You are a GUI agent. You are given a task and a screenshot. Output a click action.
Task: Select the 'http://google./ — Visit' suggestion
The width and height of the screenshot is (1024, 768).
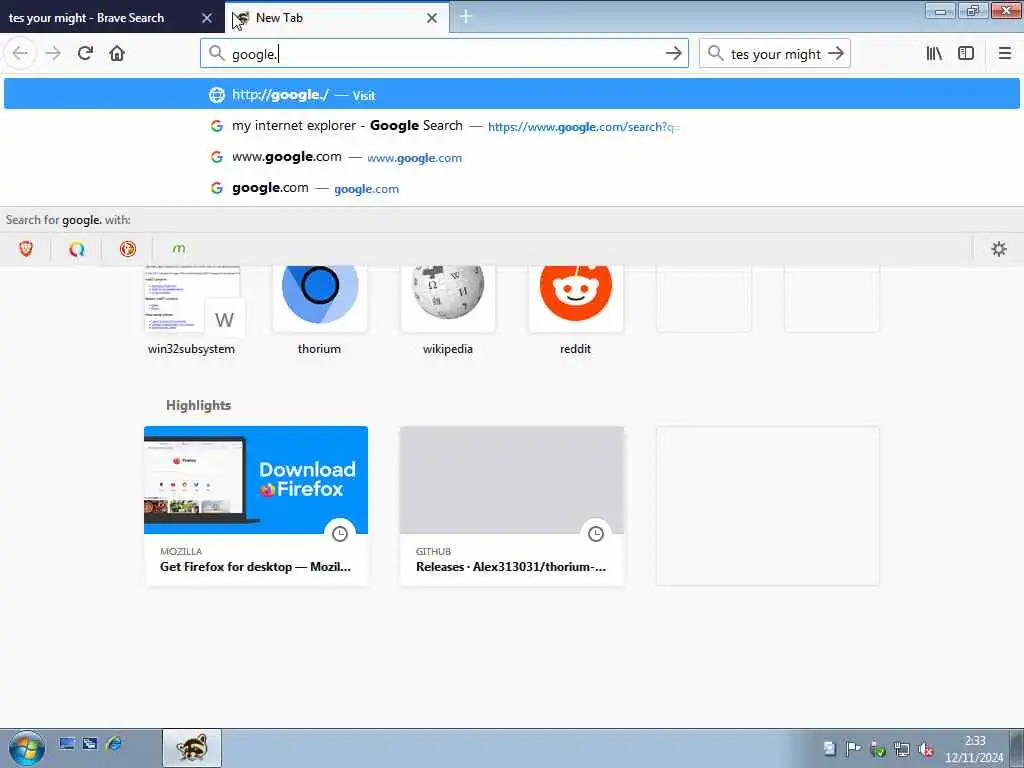[511, 95]
